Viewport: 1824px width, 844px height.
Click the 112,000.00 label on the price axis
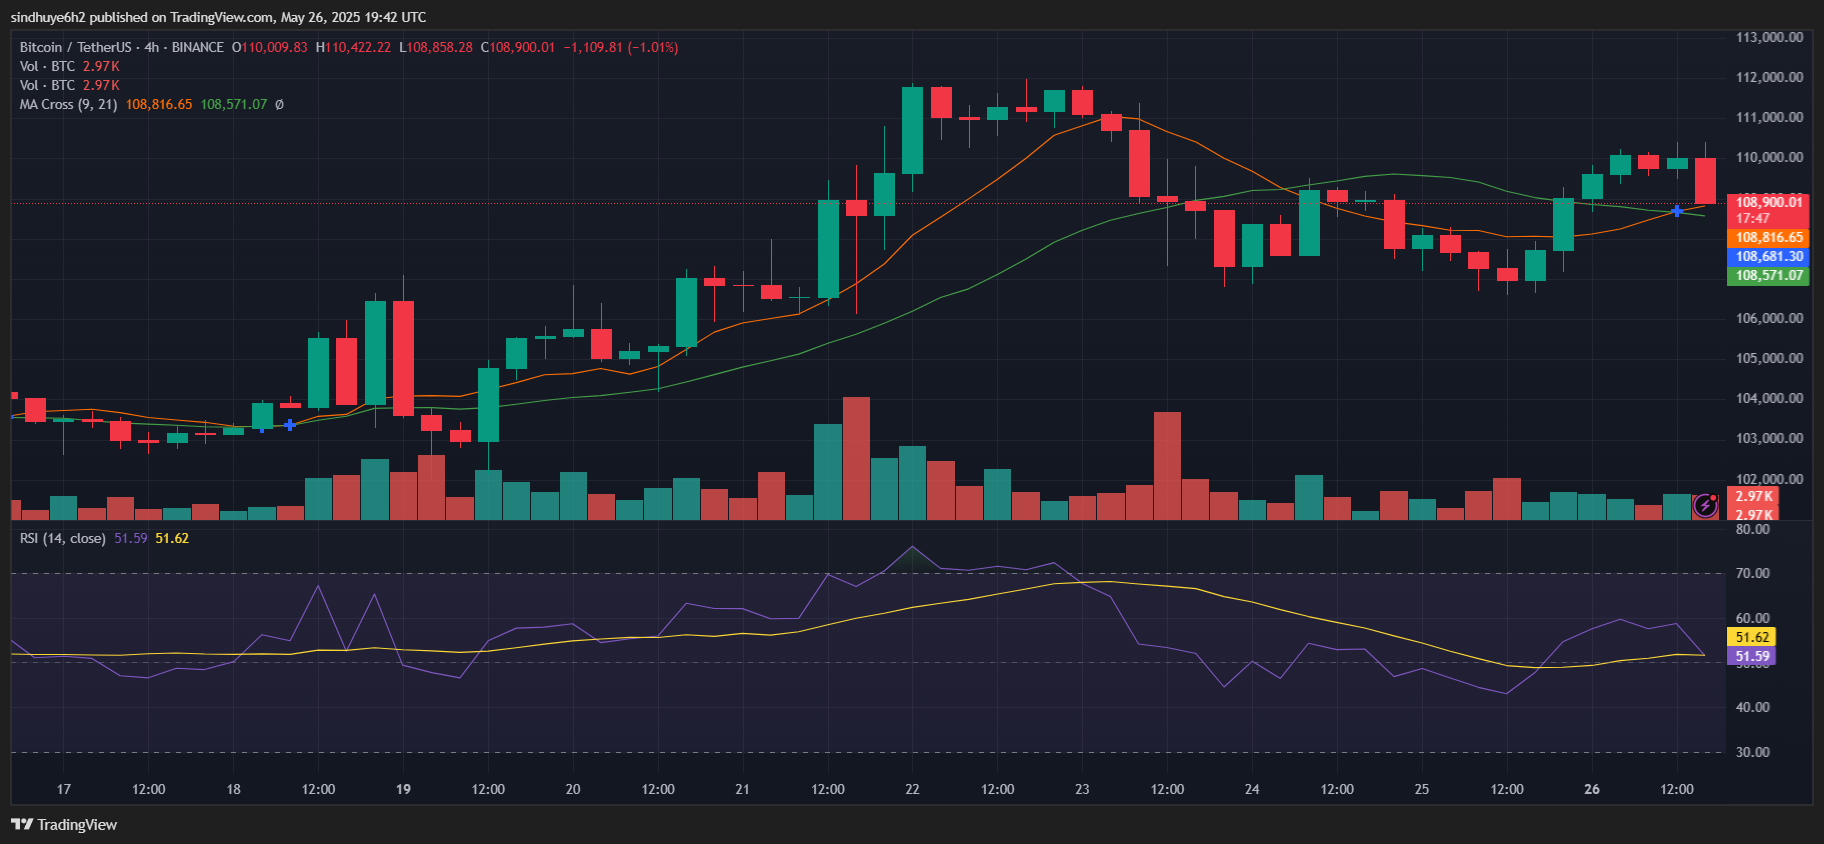click(x=1769, y=77)
